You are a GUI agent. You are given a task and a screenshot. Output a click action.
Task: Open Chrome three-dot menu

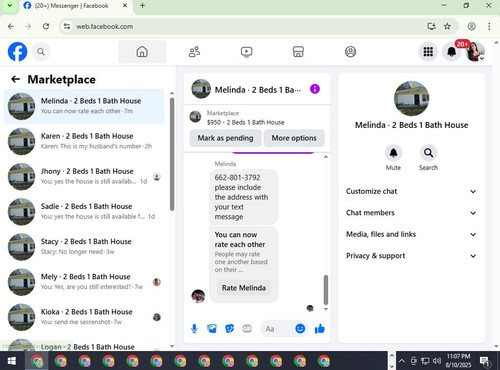[489, 26]
